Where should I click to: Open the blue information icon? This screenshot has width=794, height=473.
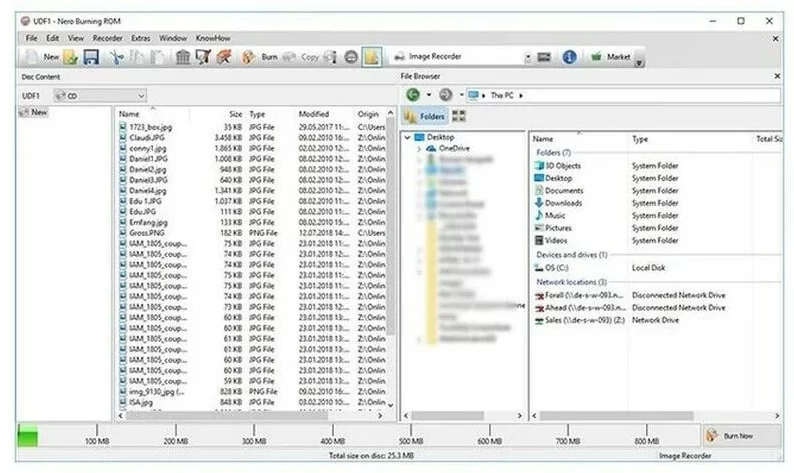click(x=570, y=57)
